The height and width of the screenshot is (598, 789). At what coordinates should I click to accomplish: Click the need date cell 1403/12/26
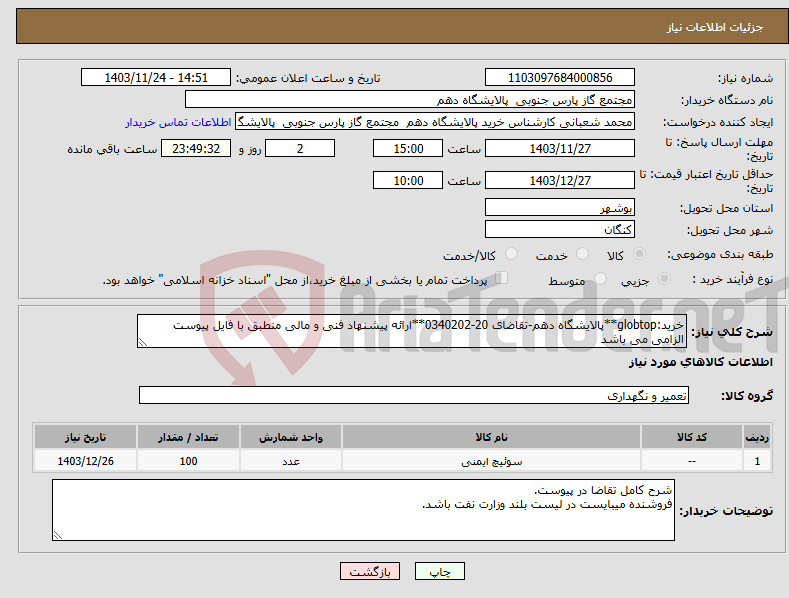[86, 461]
